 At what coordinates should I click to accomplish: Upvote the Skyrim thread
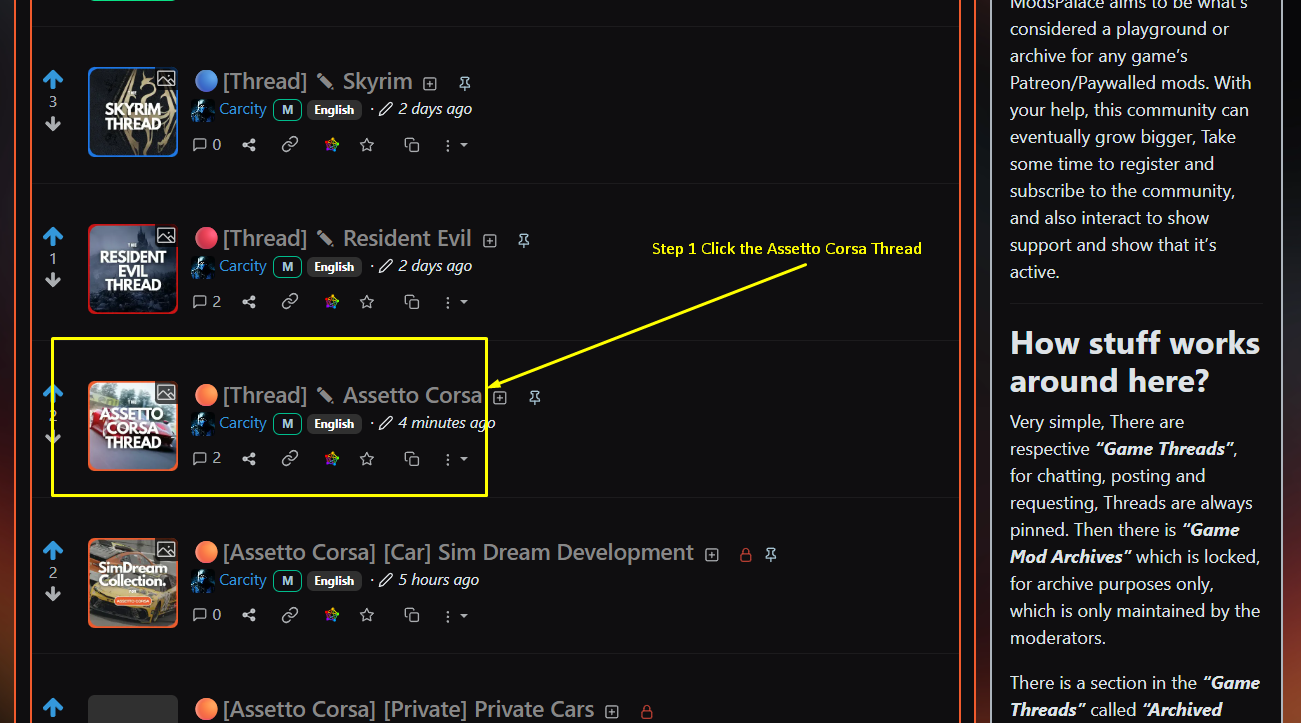pyautogui.click(x=53, y=79)
